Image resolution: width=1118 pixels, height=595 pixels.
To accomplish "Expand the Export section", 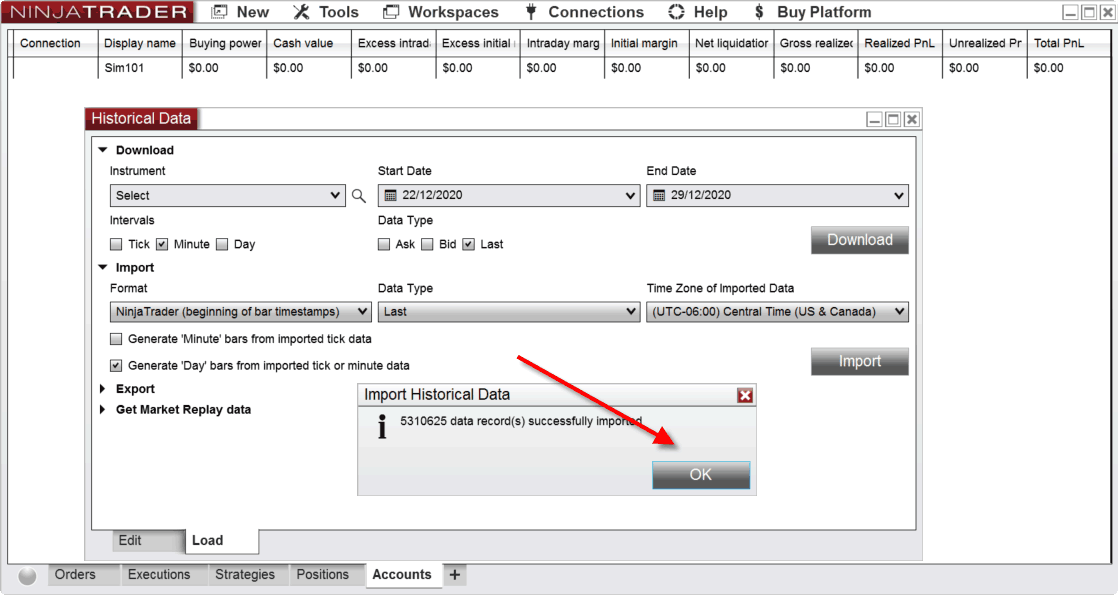I will pos(103,389).
